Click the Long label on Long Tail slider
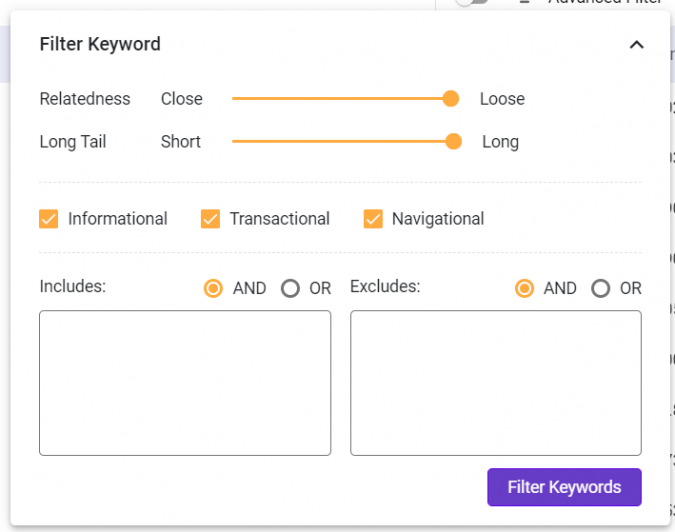This screenshot has width=675, height=532. (x=500, y=142)
